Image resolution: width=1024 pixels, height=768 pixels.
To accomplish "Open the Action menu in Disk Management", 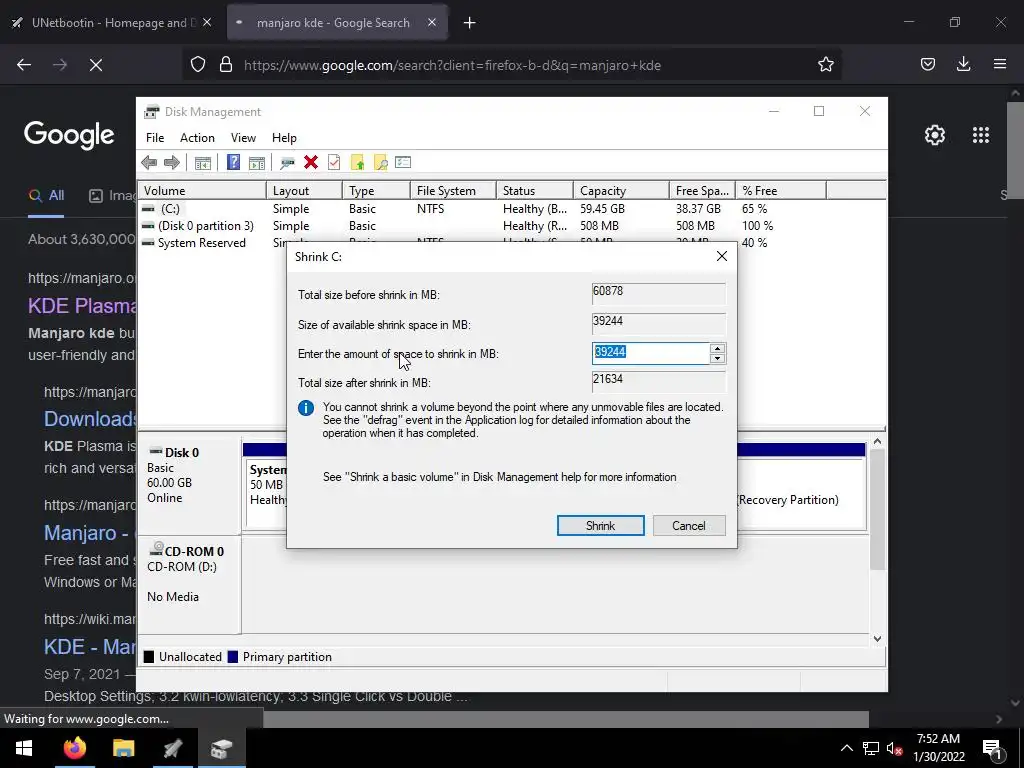I will pyautogui.click(x=197, y=138).
